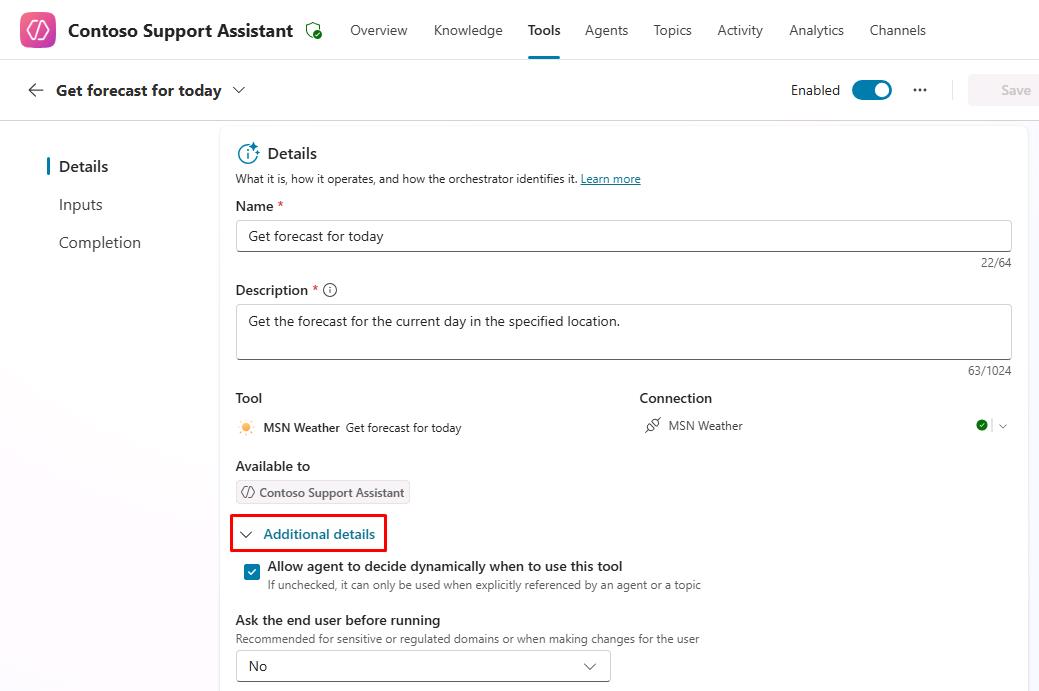Open Ask the end user dropdown
The width and height of the screenshot is (1039, 691).
click(x=423, y=666)
